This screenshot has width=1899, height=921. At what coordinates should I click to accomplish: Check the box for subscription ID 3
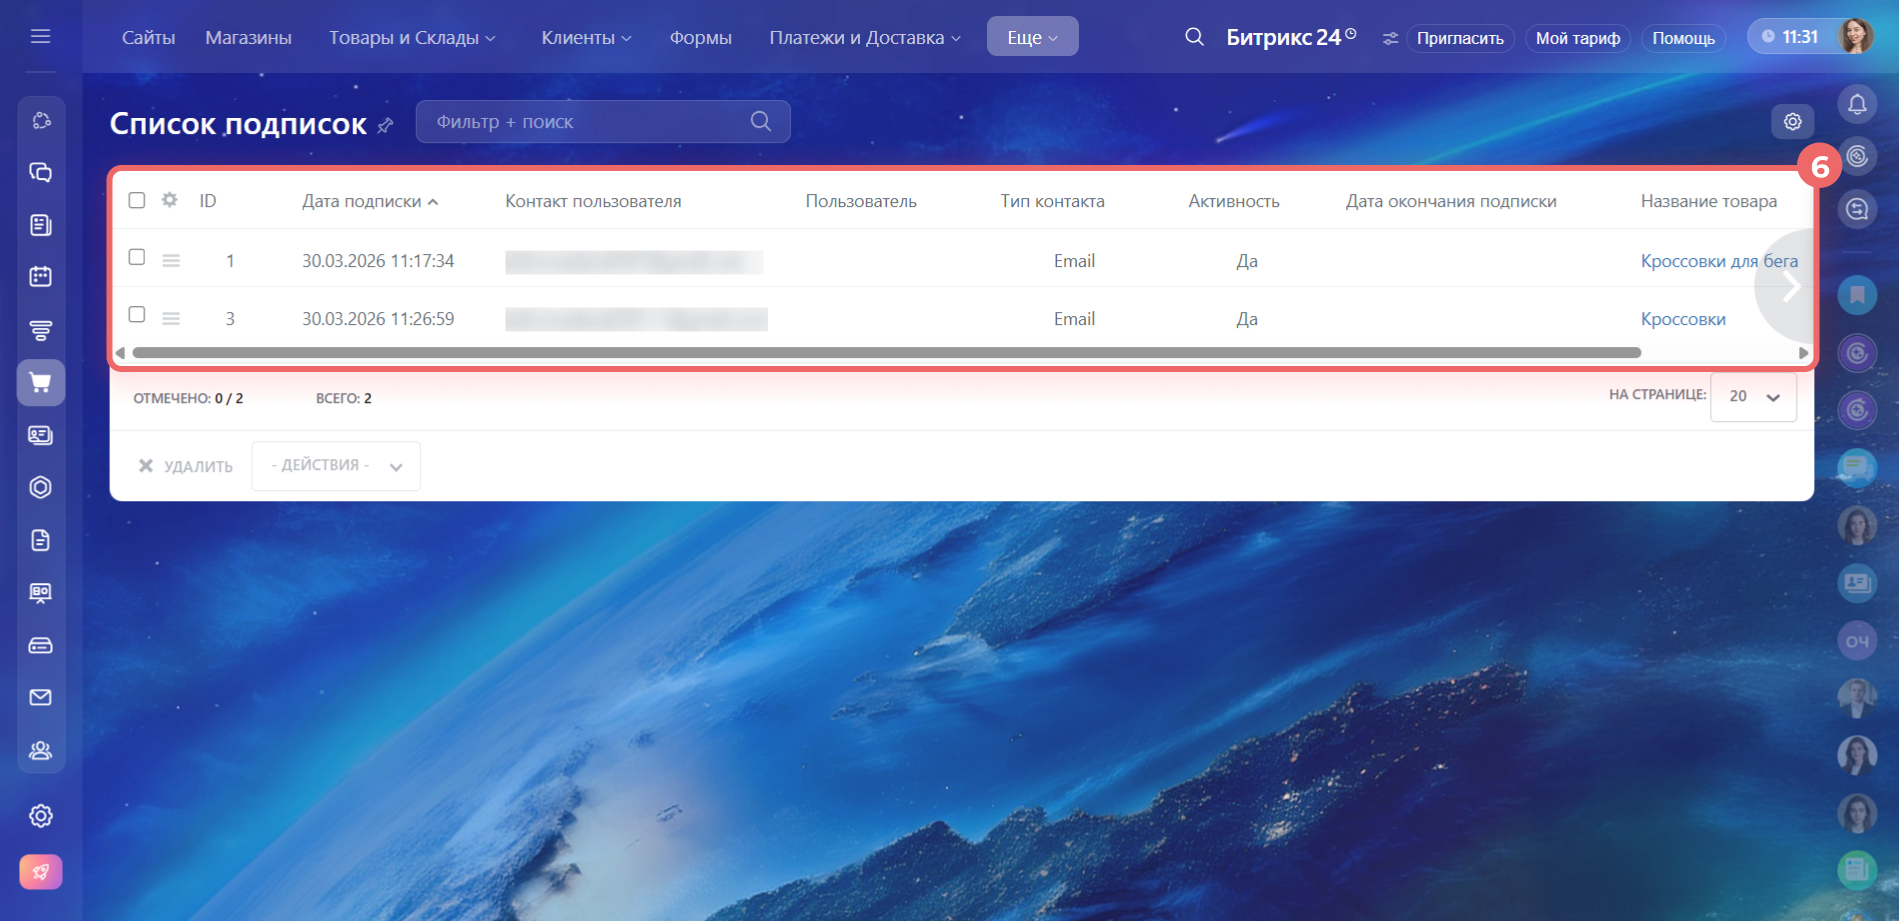pyautogui.click(x=137, y=315)
